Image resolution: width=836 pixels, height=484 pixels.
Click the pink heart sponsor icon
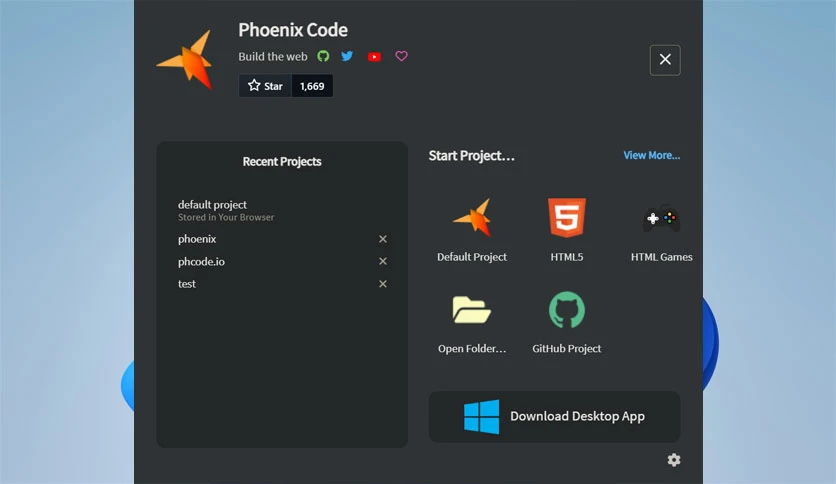[401, 56]
